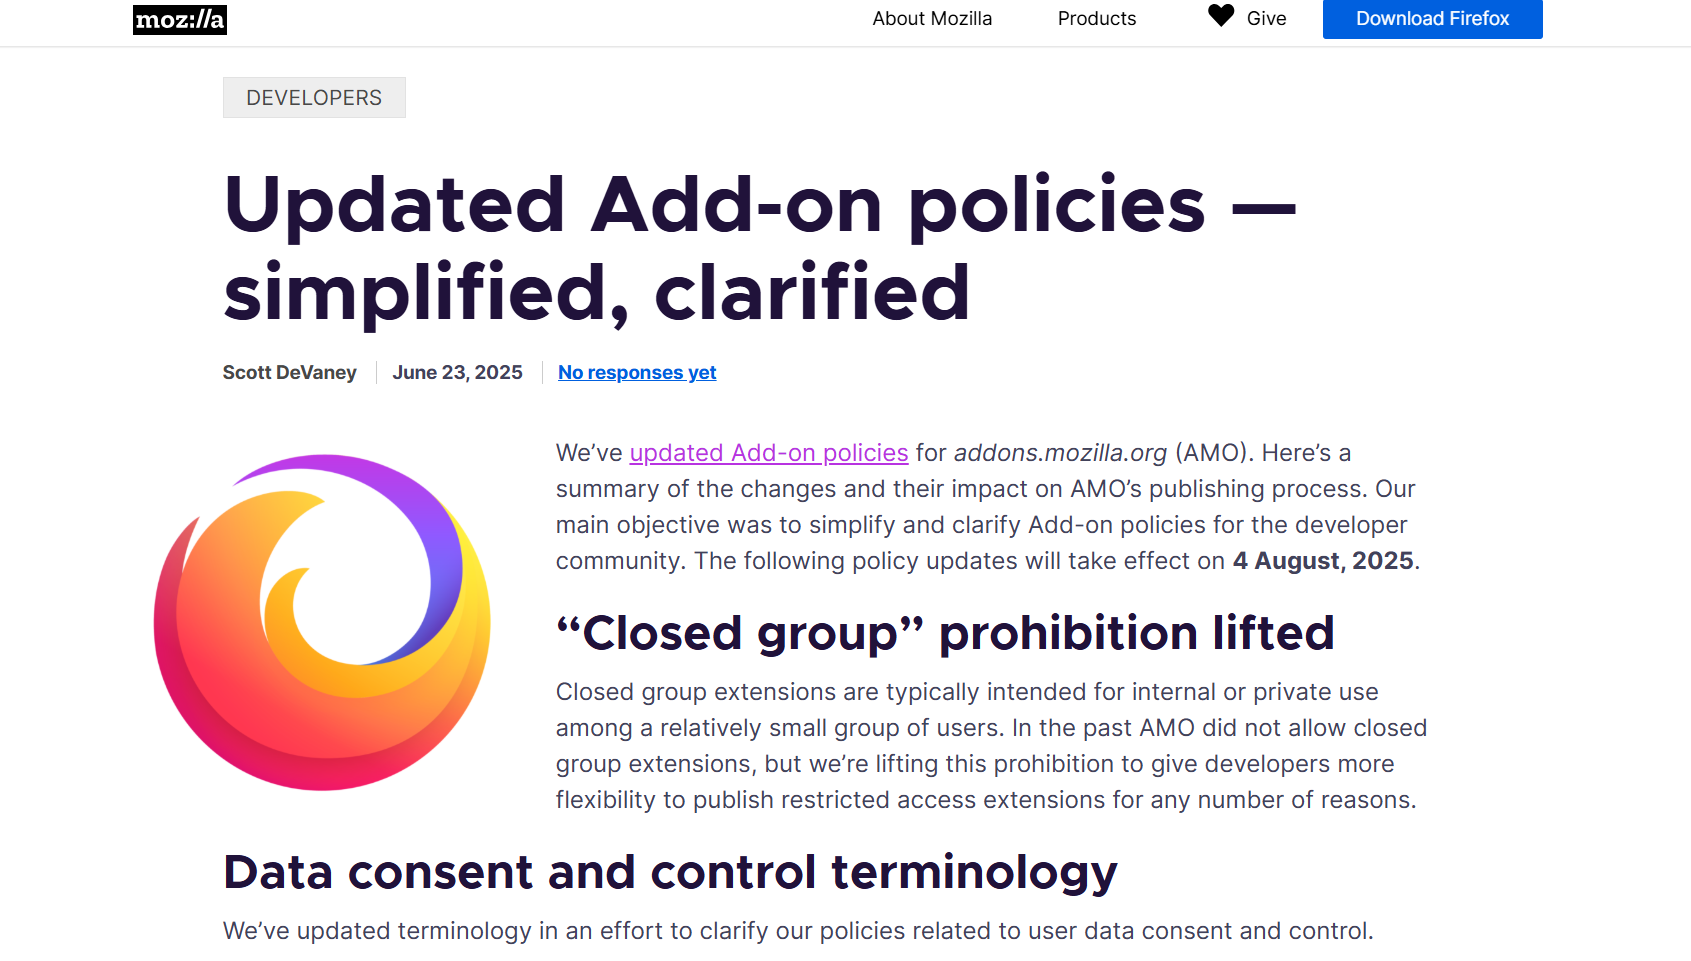The width and height of the screenshot is (1691, 961).
Task: Open the Products menu
Action: pyautogui.click(x=1097, y=19)
